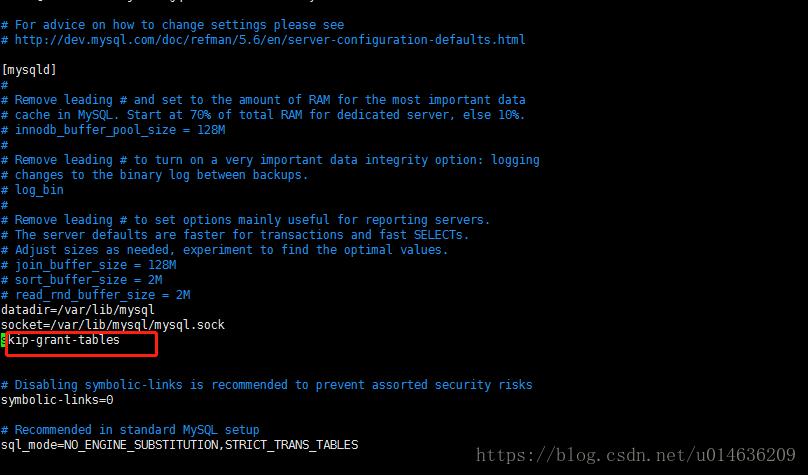Viewport: 808px width, 475px height.
Task: Click the symbolic-links=0 setting line
Action: click(x=57, y=400)
